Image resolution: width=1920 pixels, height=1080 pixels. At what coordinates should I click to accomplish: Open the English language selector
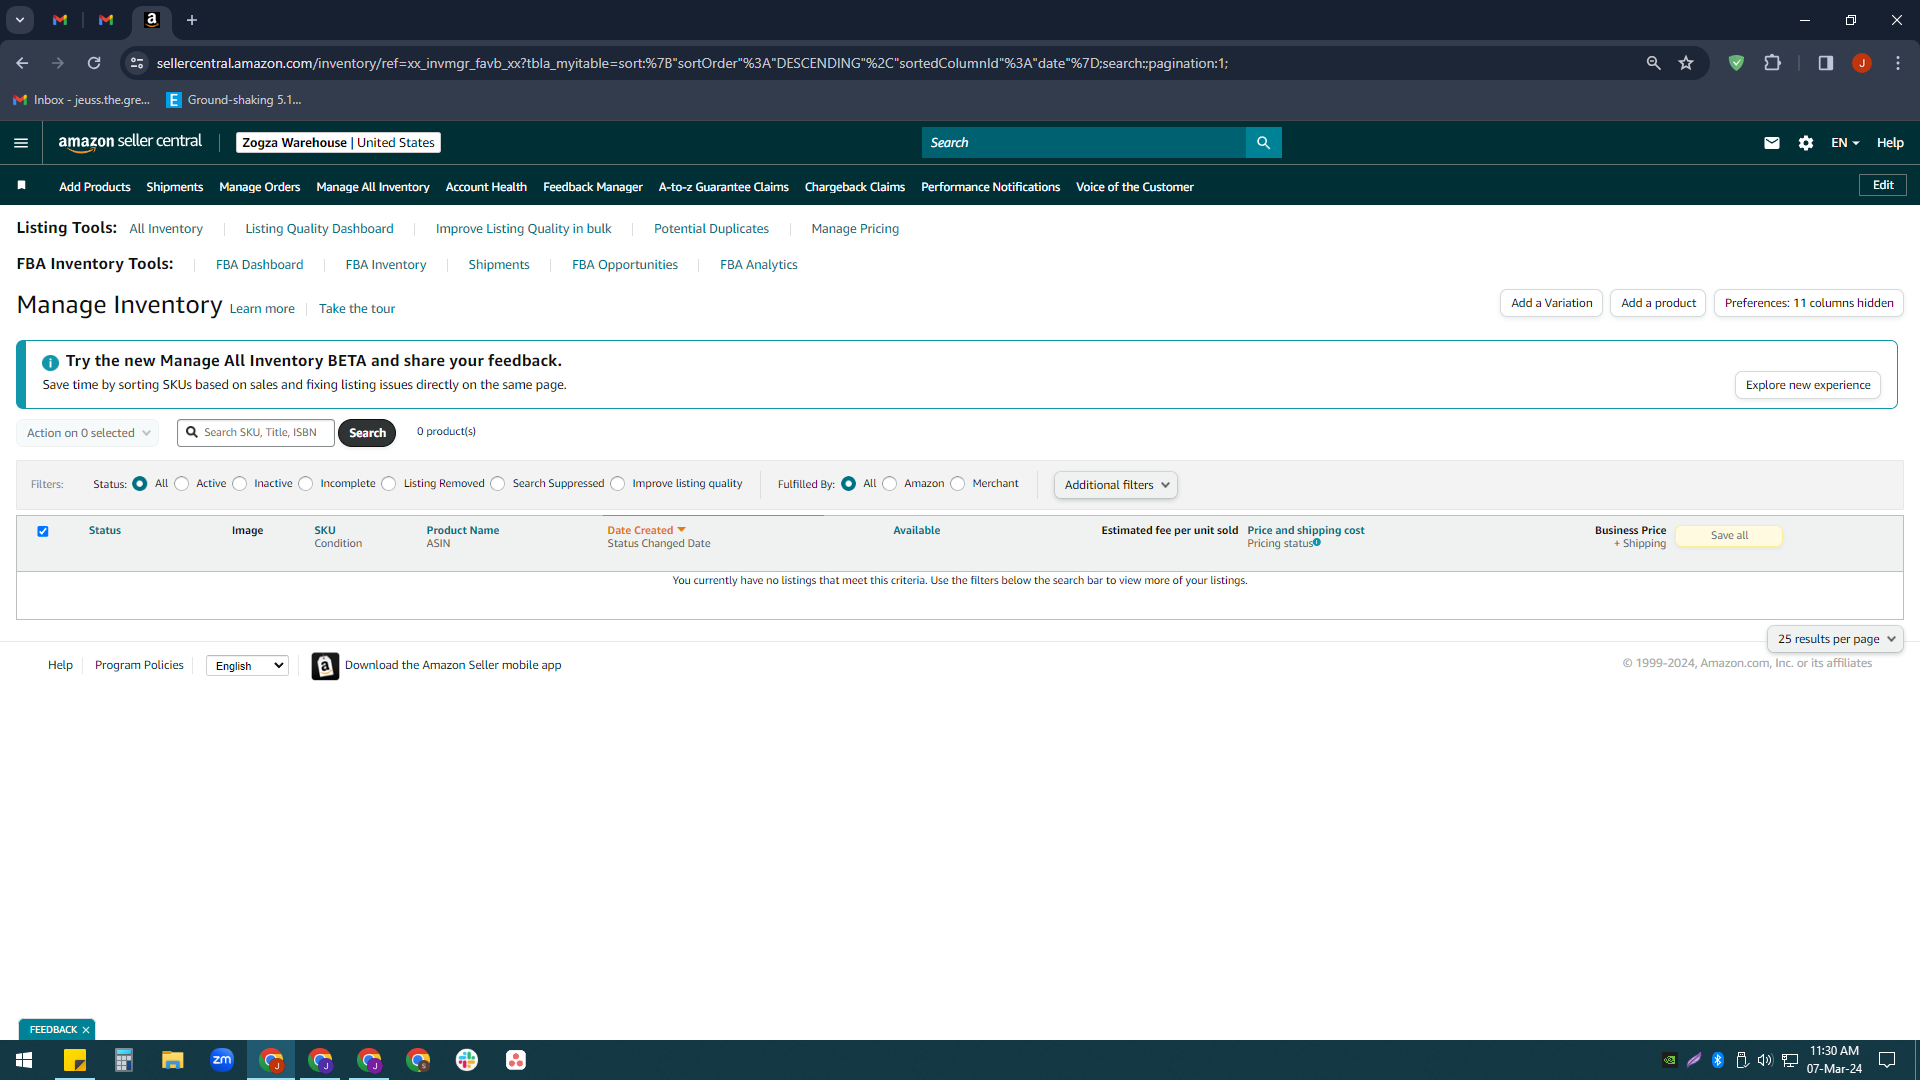point(247,666)
